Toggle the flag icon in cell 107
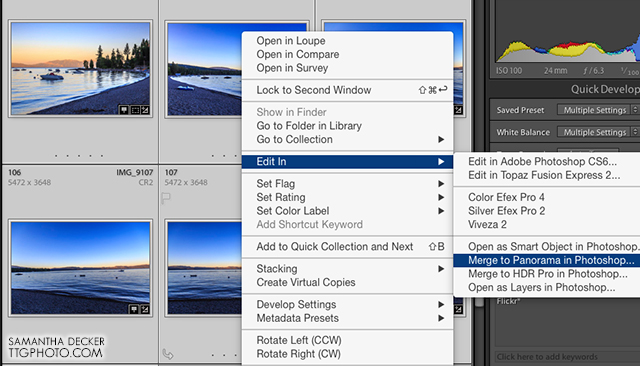 click(x=166, y=199)
